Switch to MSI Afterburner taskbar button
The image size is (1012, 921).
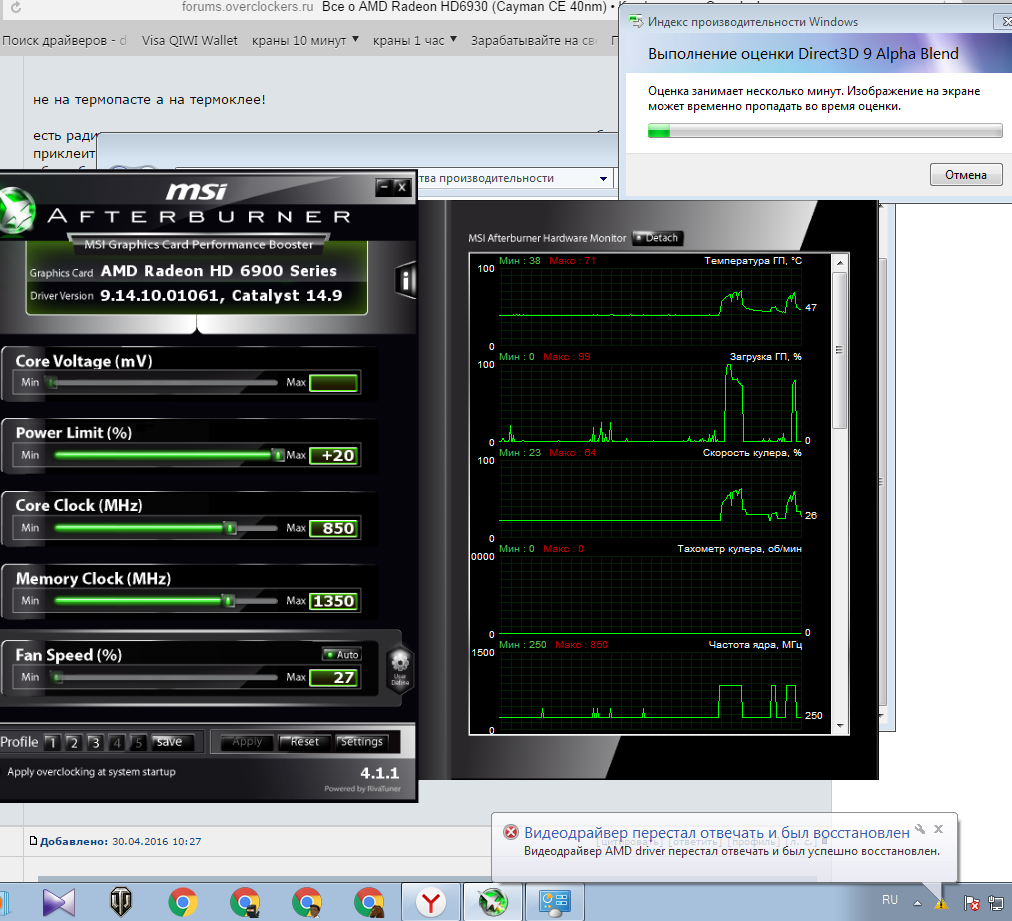point(493,902)
